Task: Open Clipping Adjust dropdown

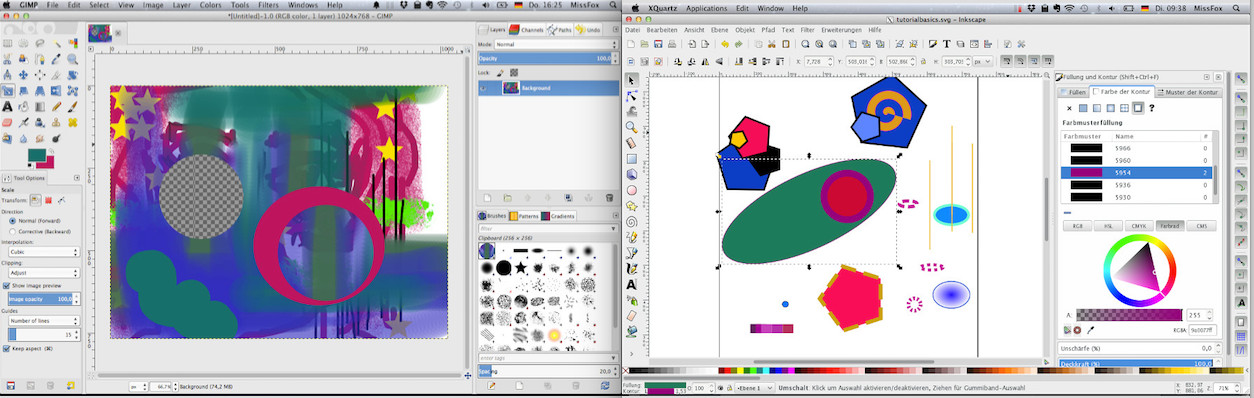Action: 43,272
